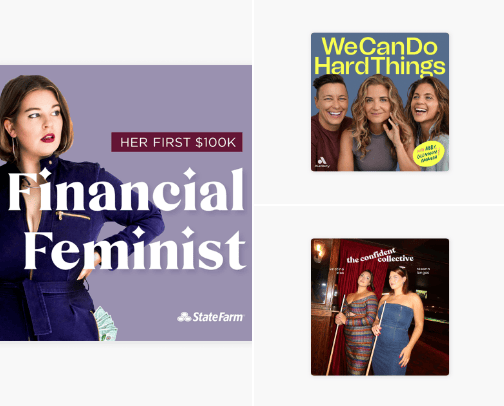Click the HER FIRST $100K maroon badge
This screenshot has height=406, width=504.
177,142
